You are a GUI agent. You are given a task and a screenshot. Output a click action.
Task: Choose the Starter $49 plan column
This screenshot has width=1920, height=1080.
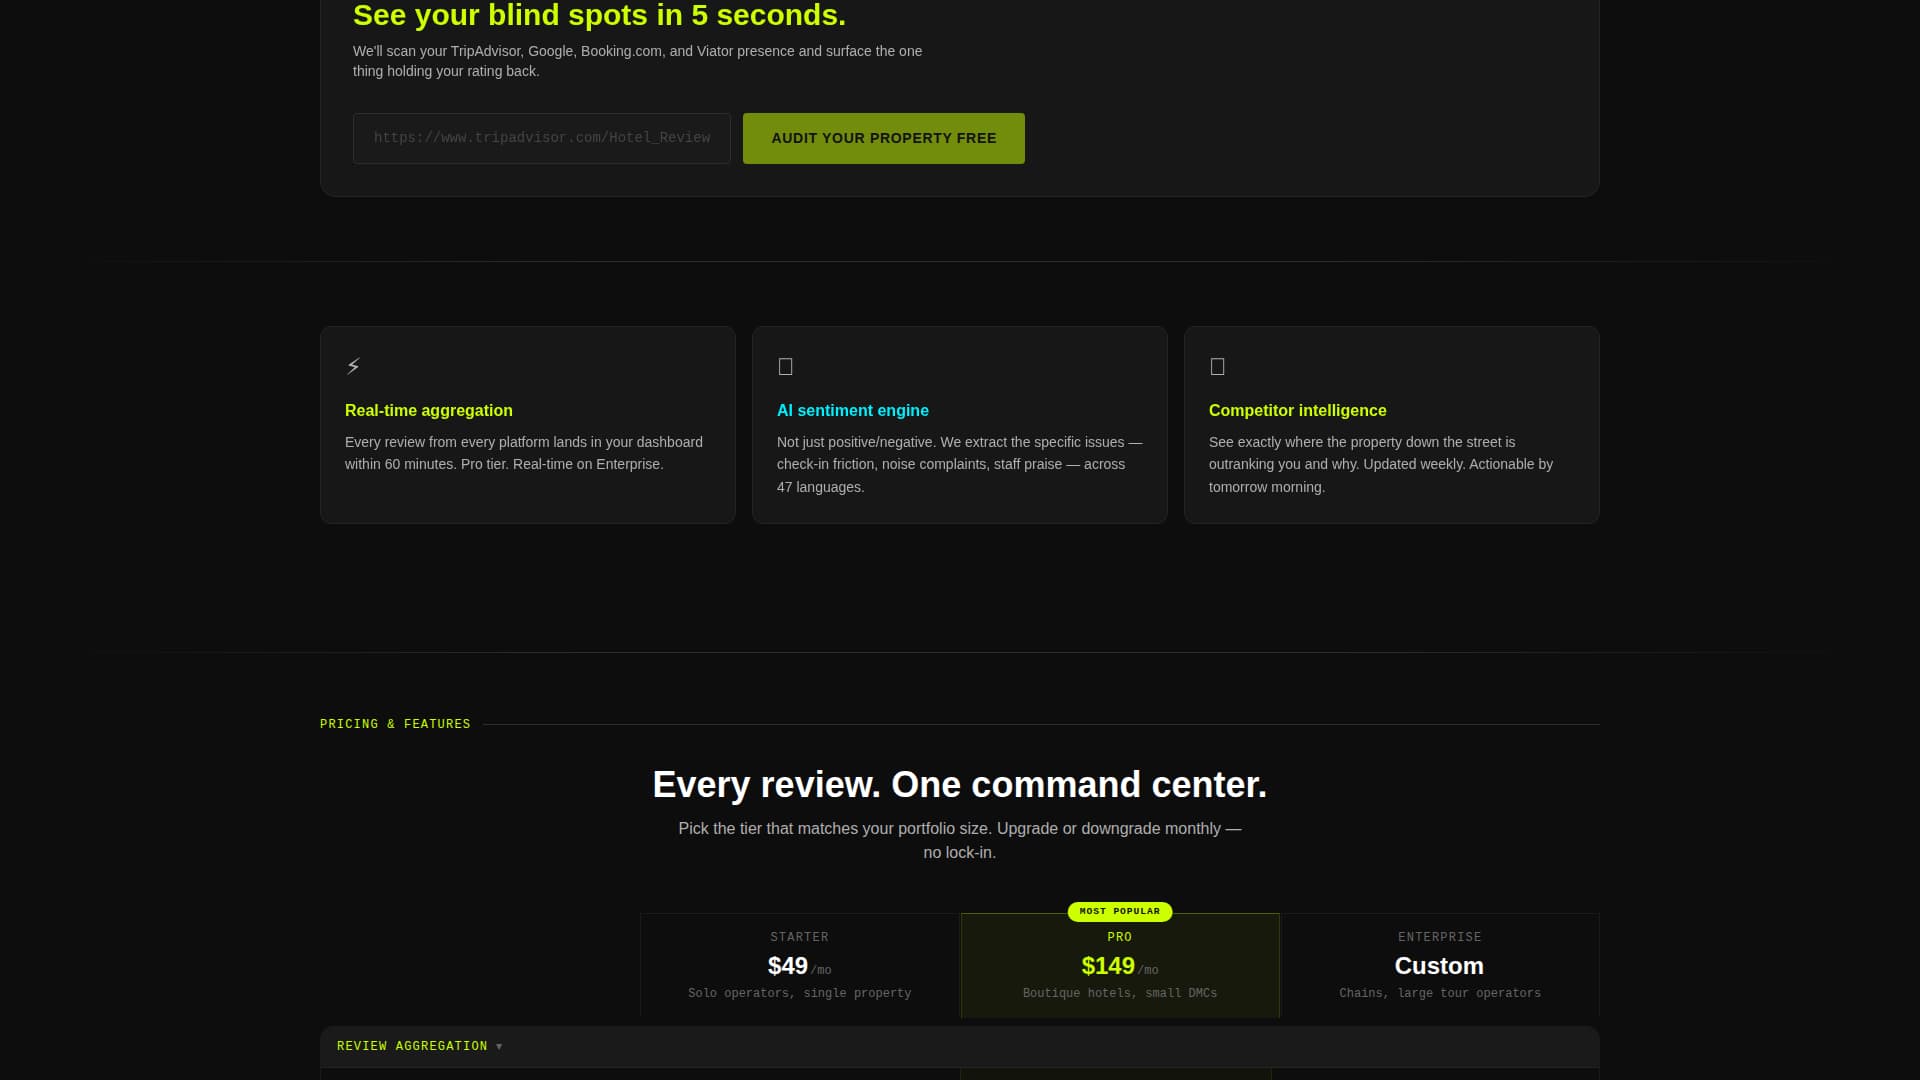tap(799, 965)
